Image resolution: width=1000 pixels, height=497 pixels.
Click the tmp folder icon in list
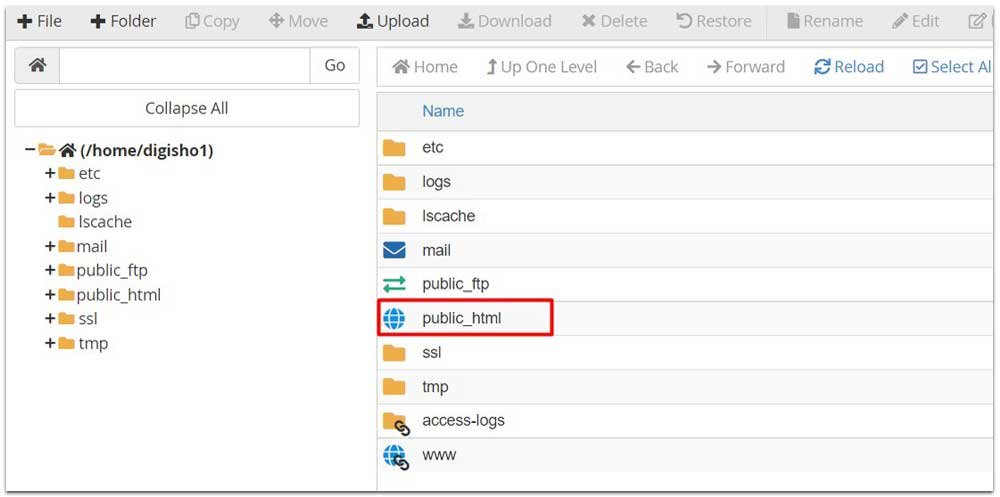coord(394,387)
